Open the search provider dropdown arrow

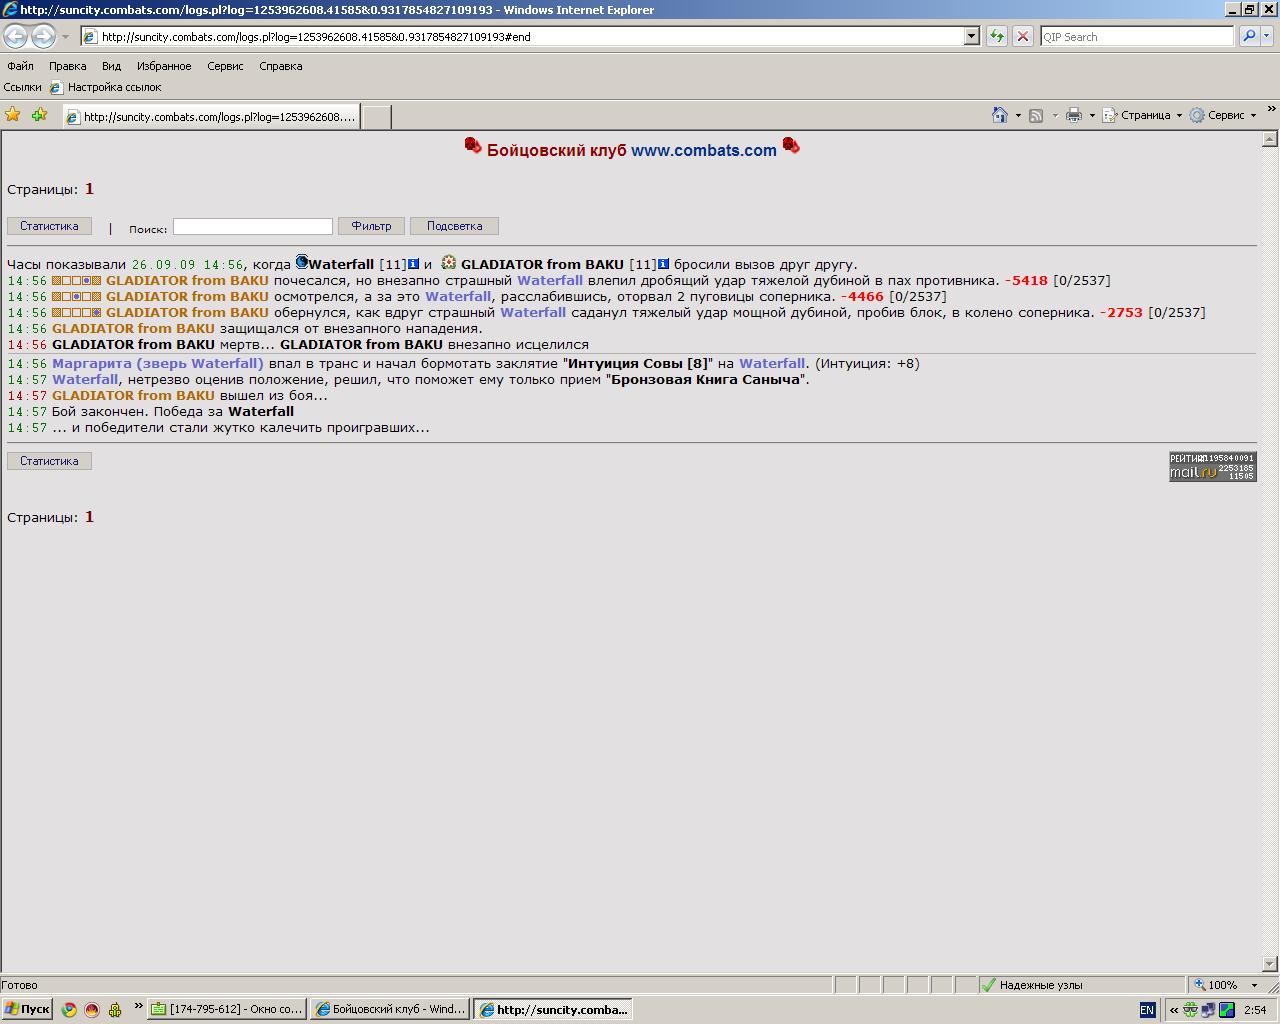coord(1267,36)
